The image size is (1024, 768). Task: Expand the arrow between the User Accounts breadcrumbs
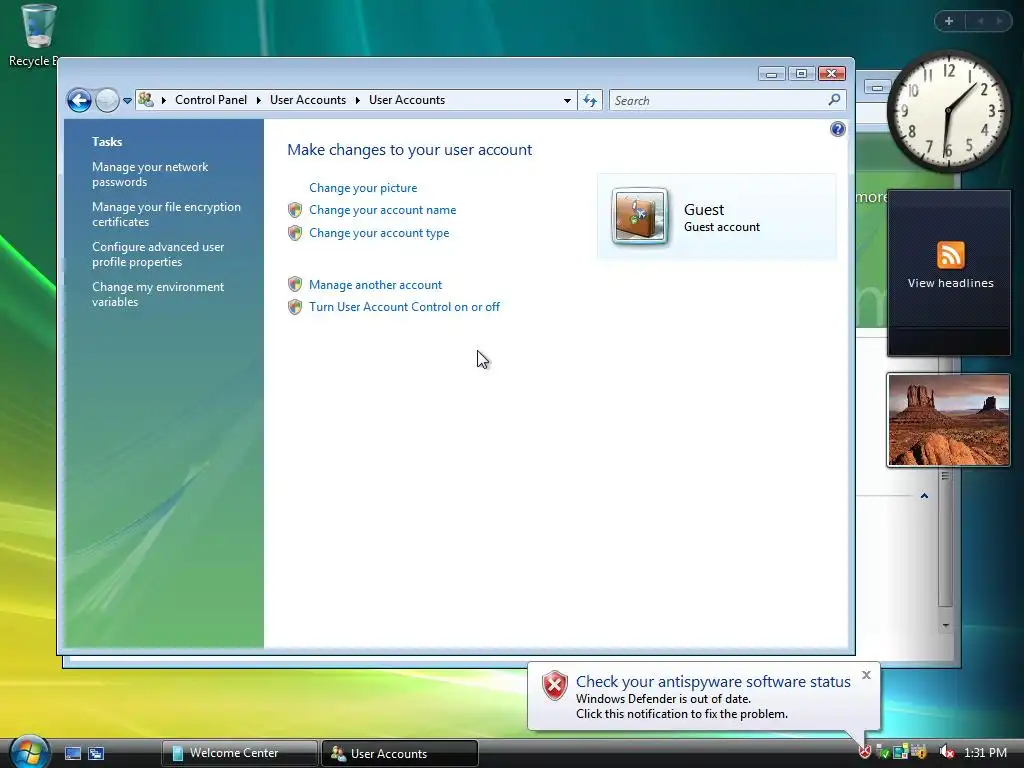click(x=357, y=100)
